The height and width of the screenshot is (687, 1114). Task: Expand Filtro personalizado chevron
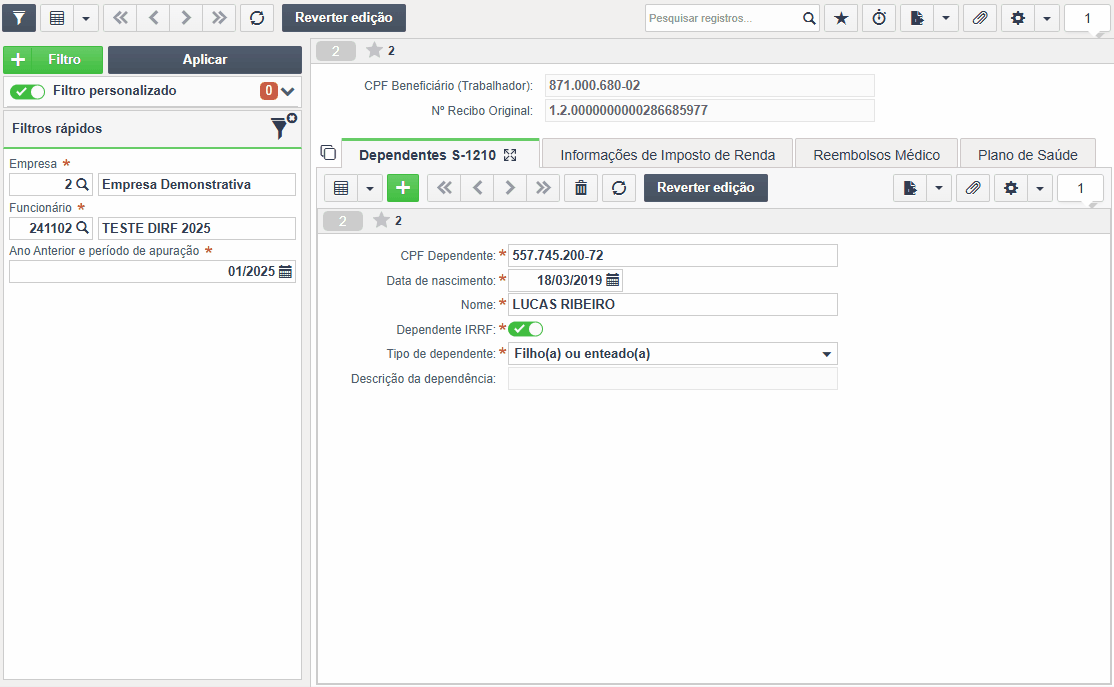tap(288, 91)
